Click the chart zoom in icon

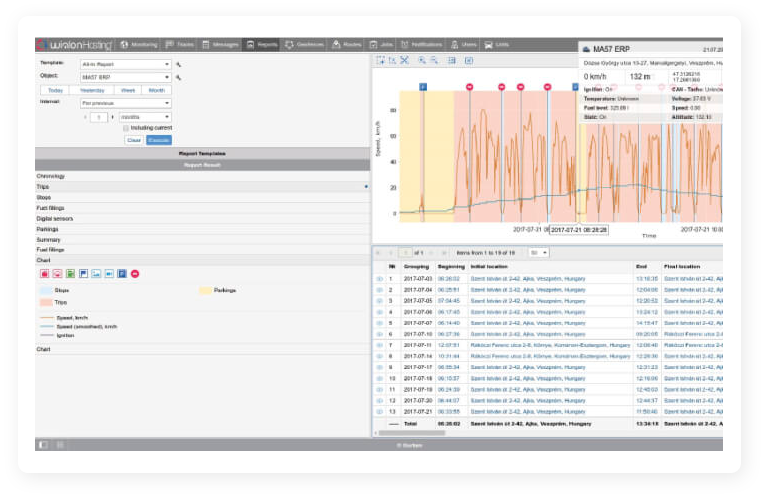(422, 61)
